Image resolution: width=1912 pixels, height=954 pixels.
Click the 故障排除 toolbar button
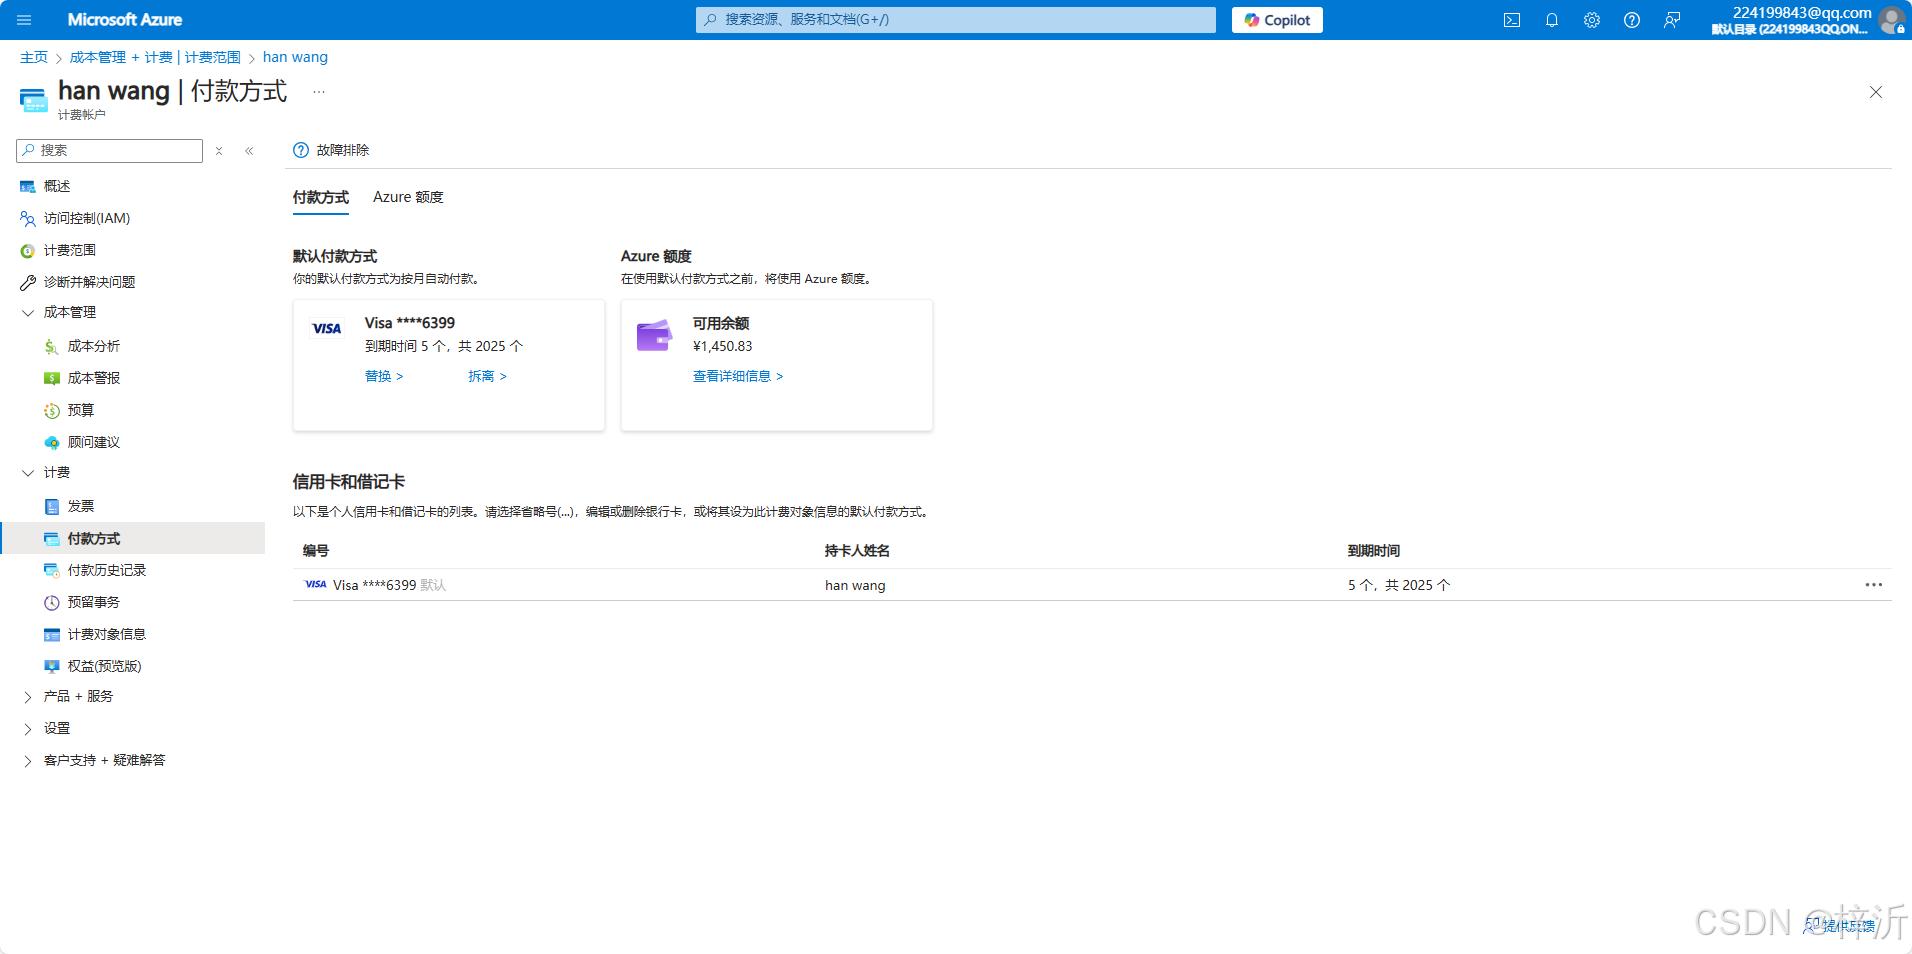(331, 150)
